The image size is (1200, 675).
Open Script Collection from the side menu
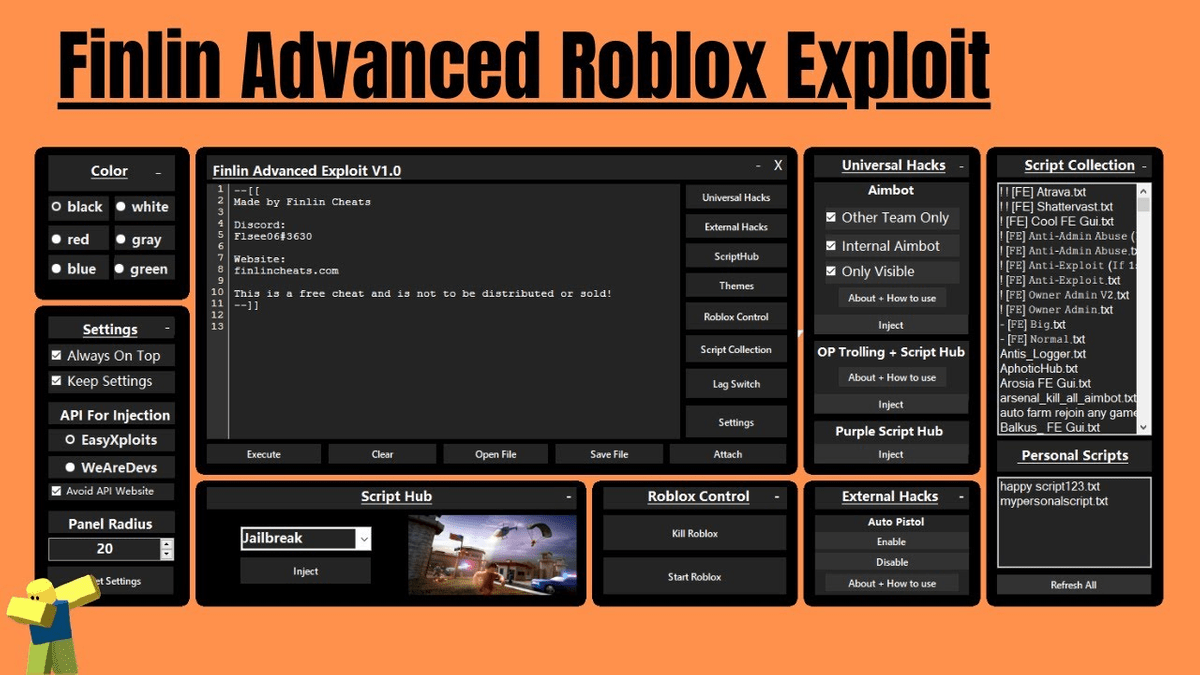pos(736,350)
